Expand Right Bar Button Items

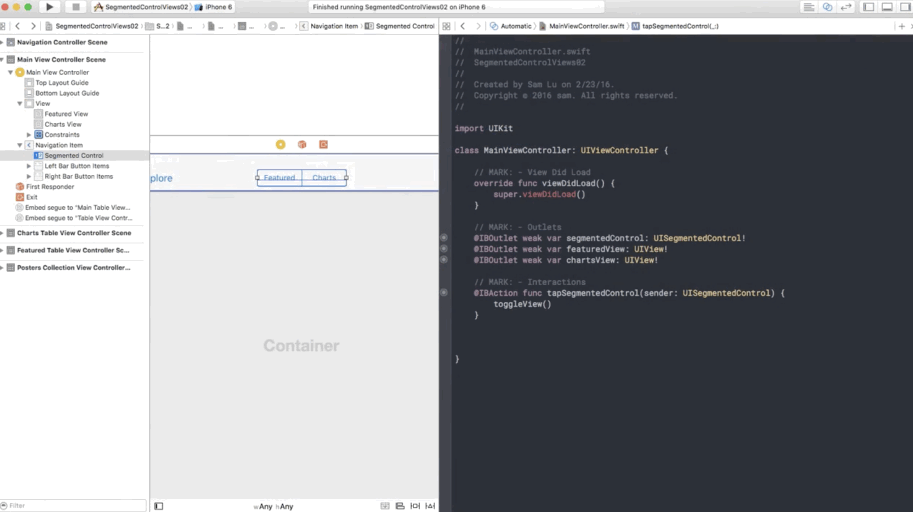(29, 176)
